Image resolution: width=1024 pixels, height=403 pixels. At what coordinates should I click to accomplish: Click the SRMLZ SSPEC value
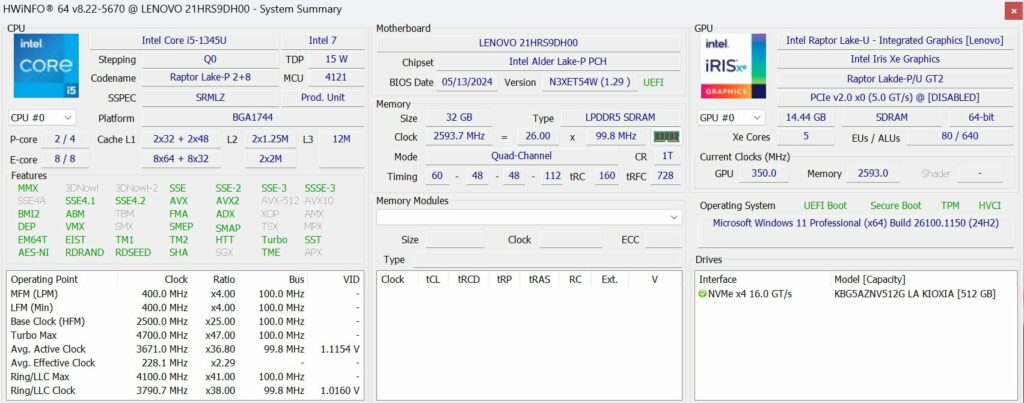click(210, 97)
